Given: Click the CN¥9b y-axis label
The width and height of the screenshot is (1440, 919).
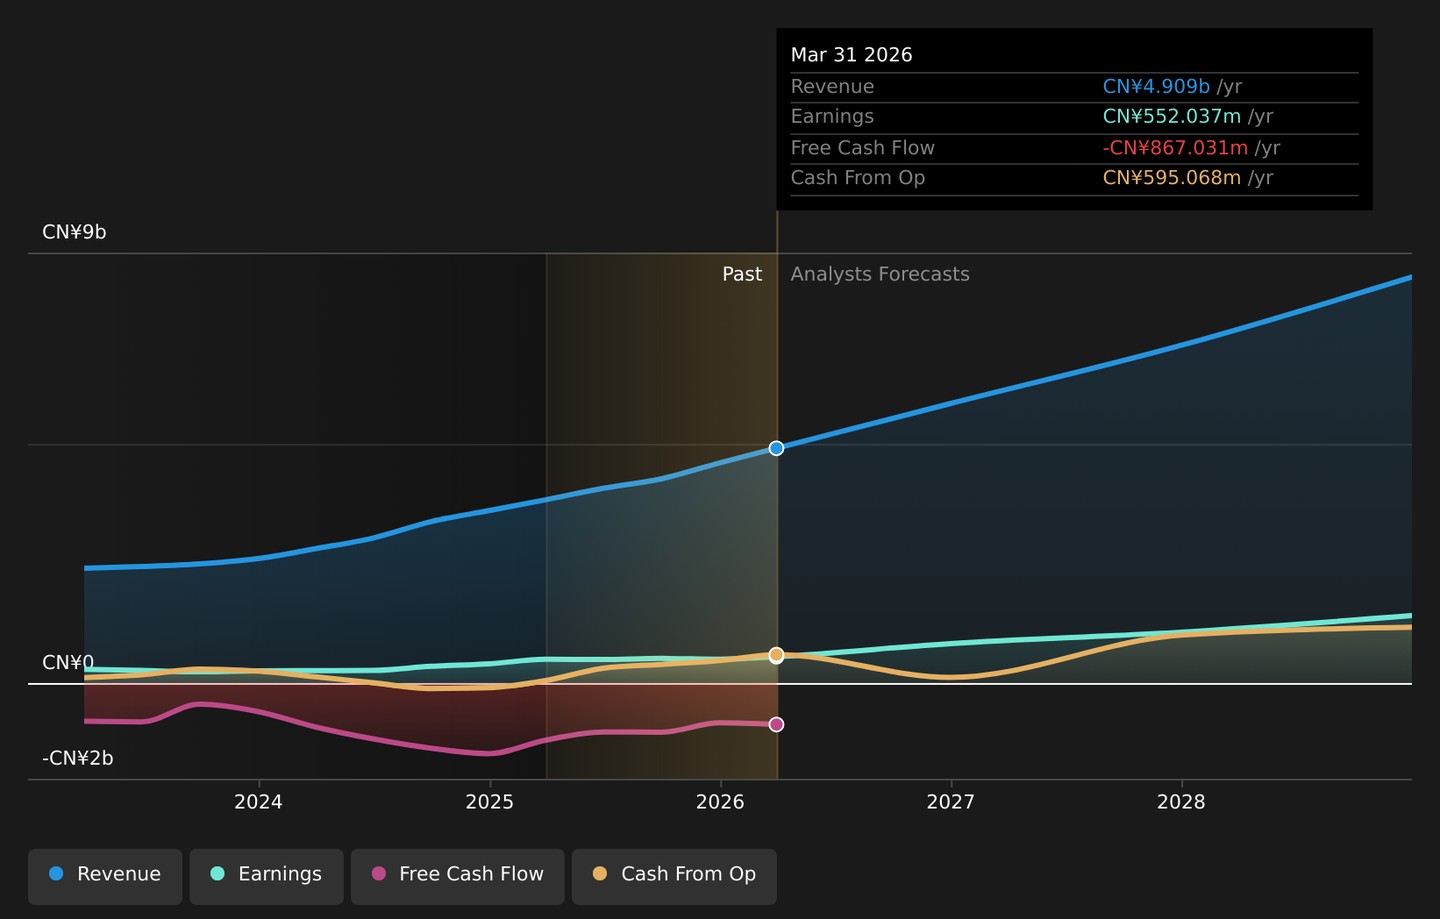Looking at the screenshot, I should click(74, 232).
